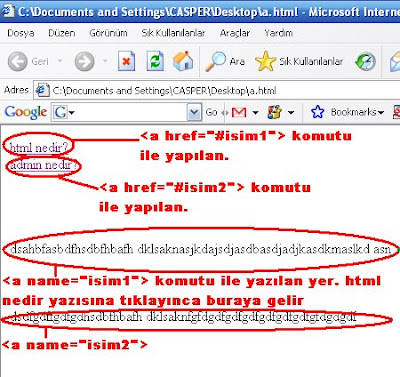Expand the Google search box dropdown
400x377 pixels.
[x=194, y=112]
